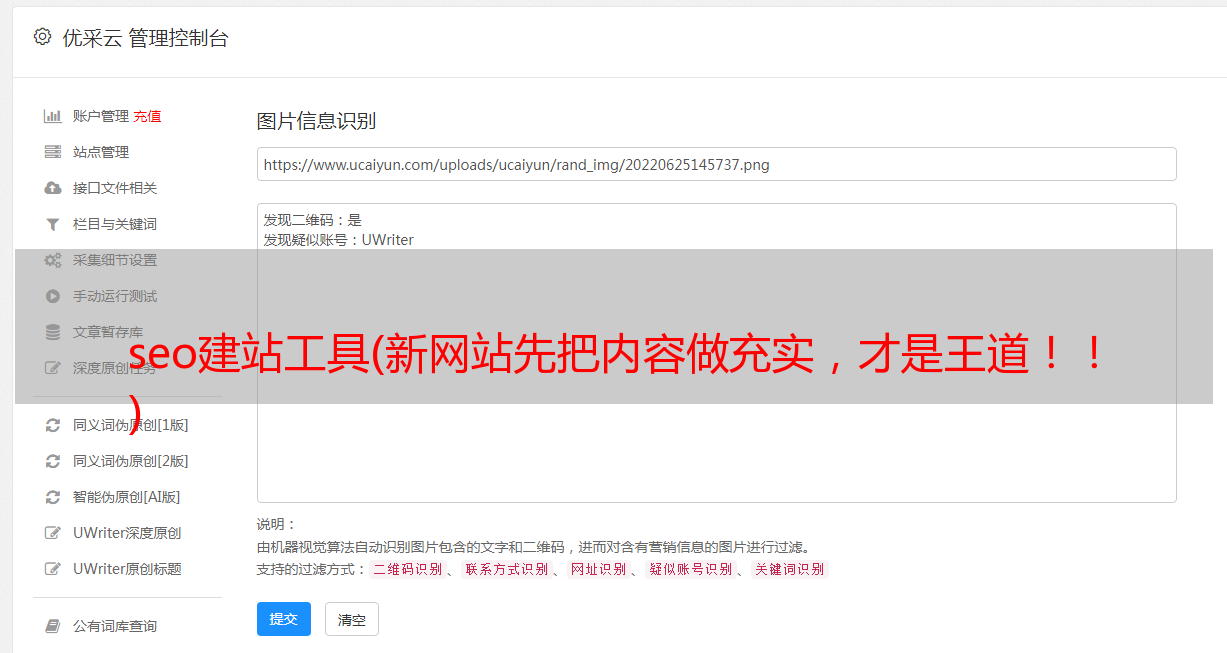The height and width of the screenshot is (653, 1227).
Task: Select 智能伪原创[AI版] menu item
Action: 127,497
